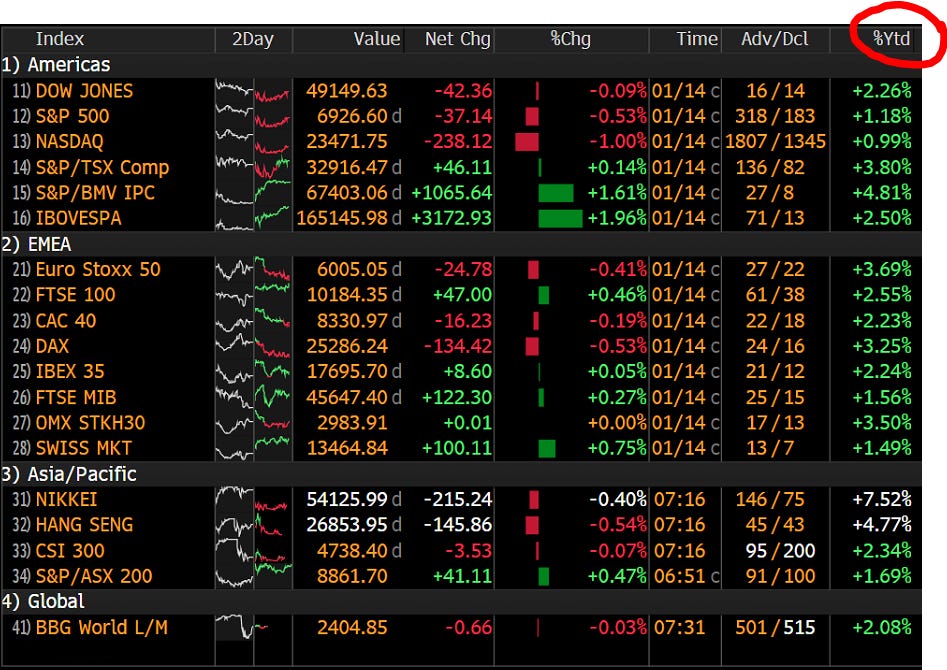The width and height of the screenshot is (947, 670).
Task: Click FTSE 100 value 10184.35
Action: (347, 295)
